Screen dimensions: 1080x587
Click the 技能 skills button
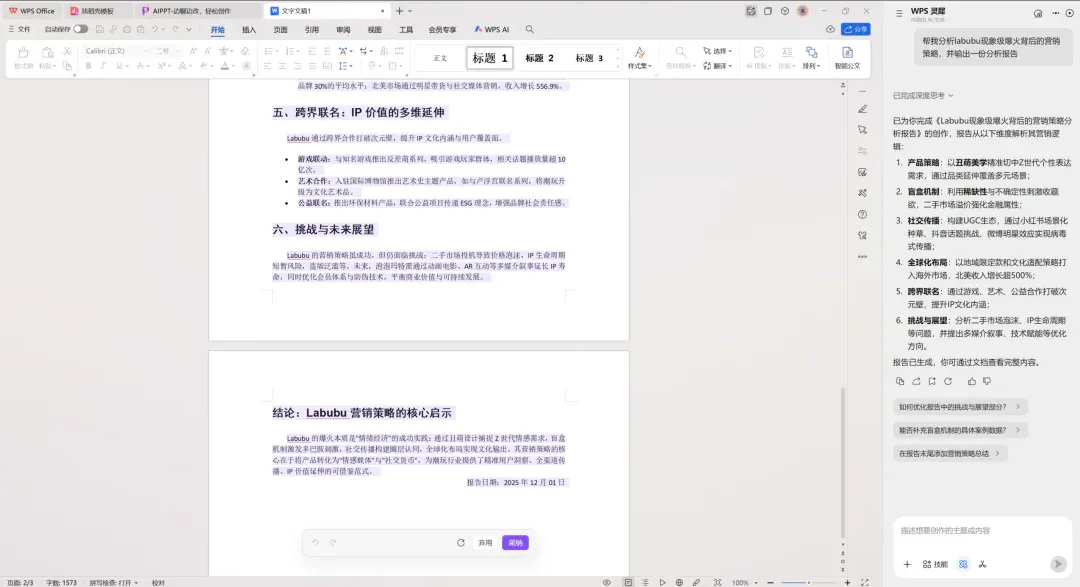point(935,564)
